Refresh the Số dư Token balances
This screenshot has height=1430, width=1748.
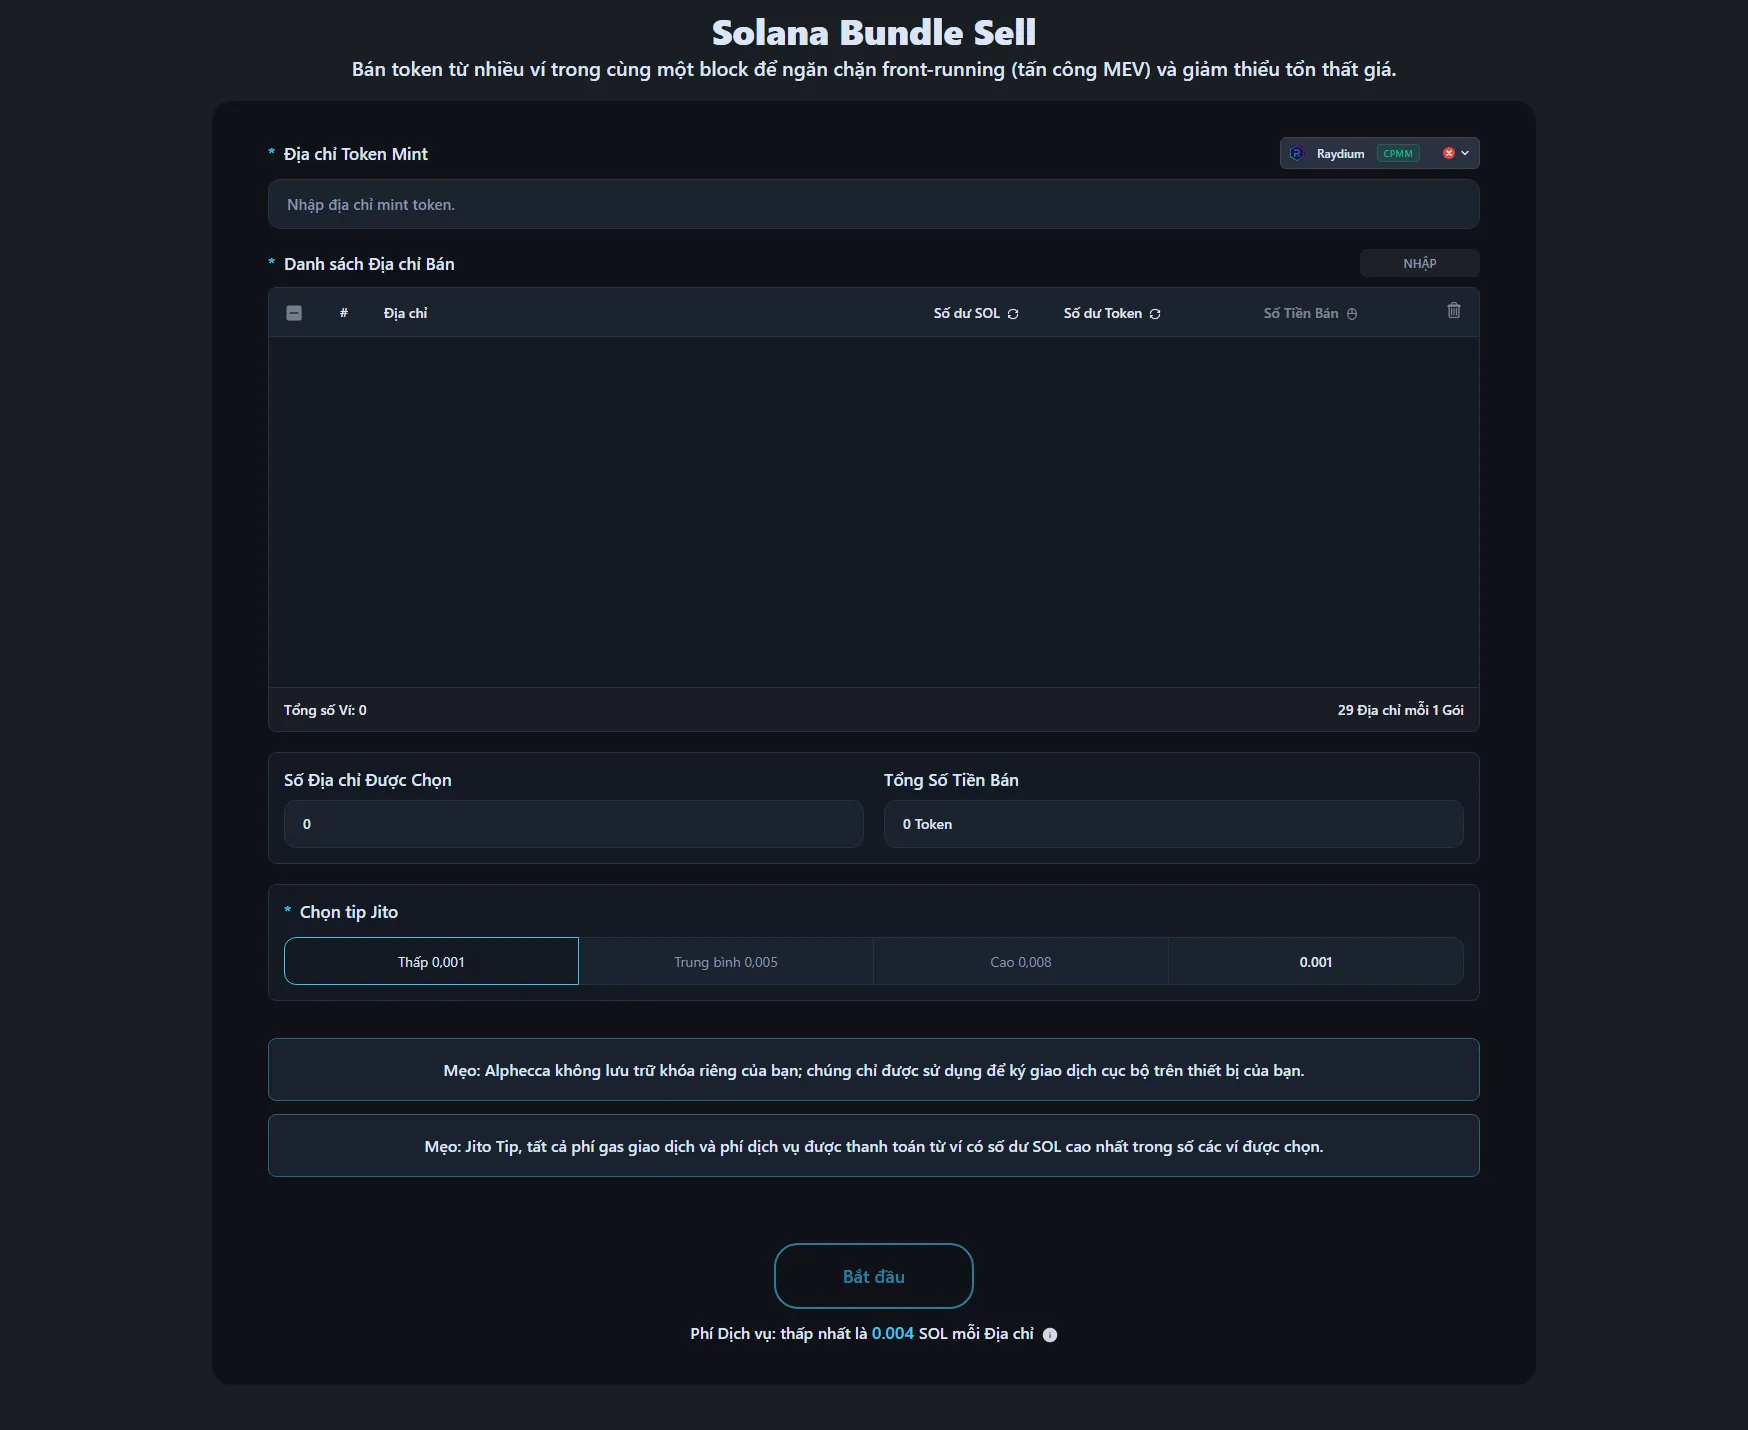[1155, 314]
